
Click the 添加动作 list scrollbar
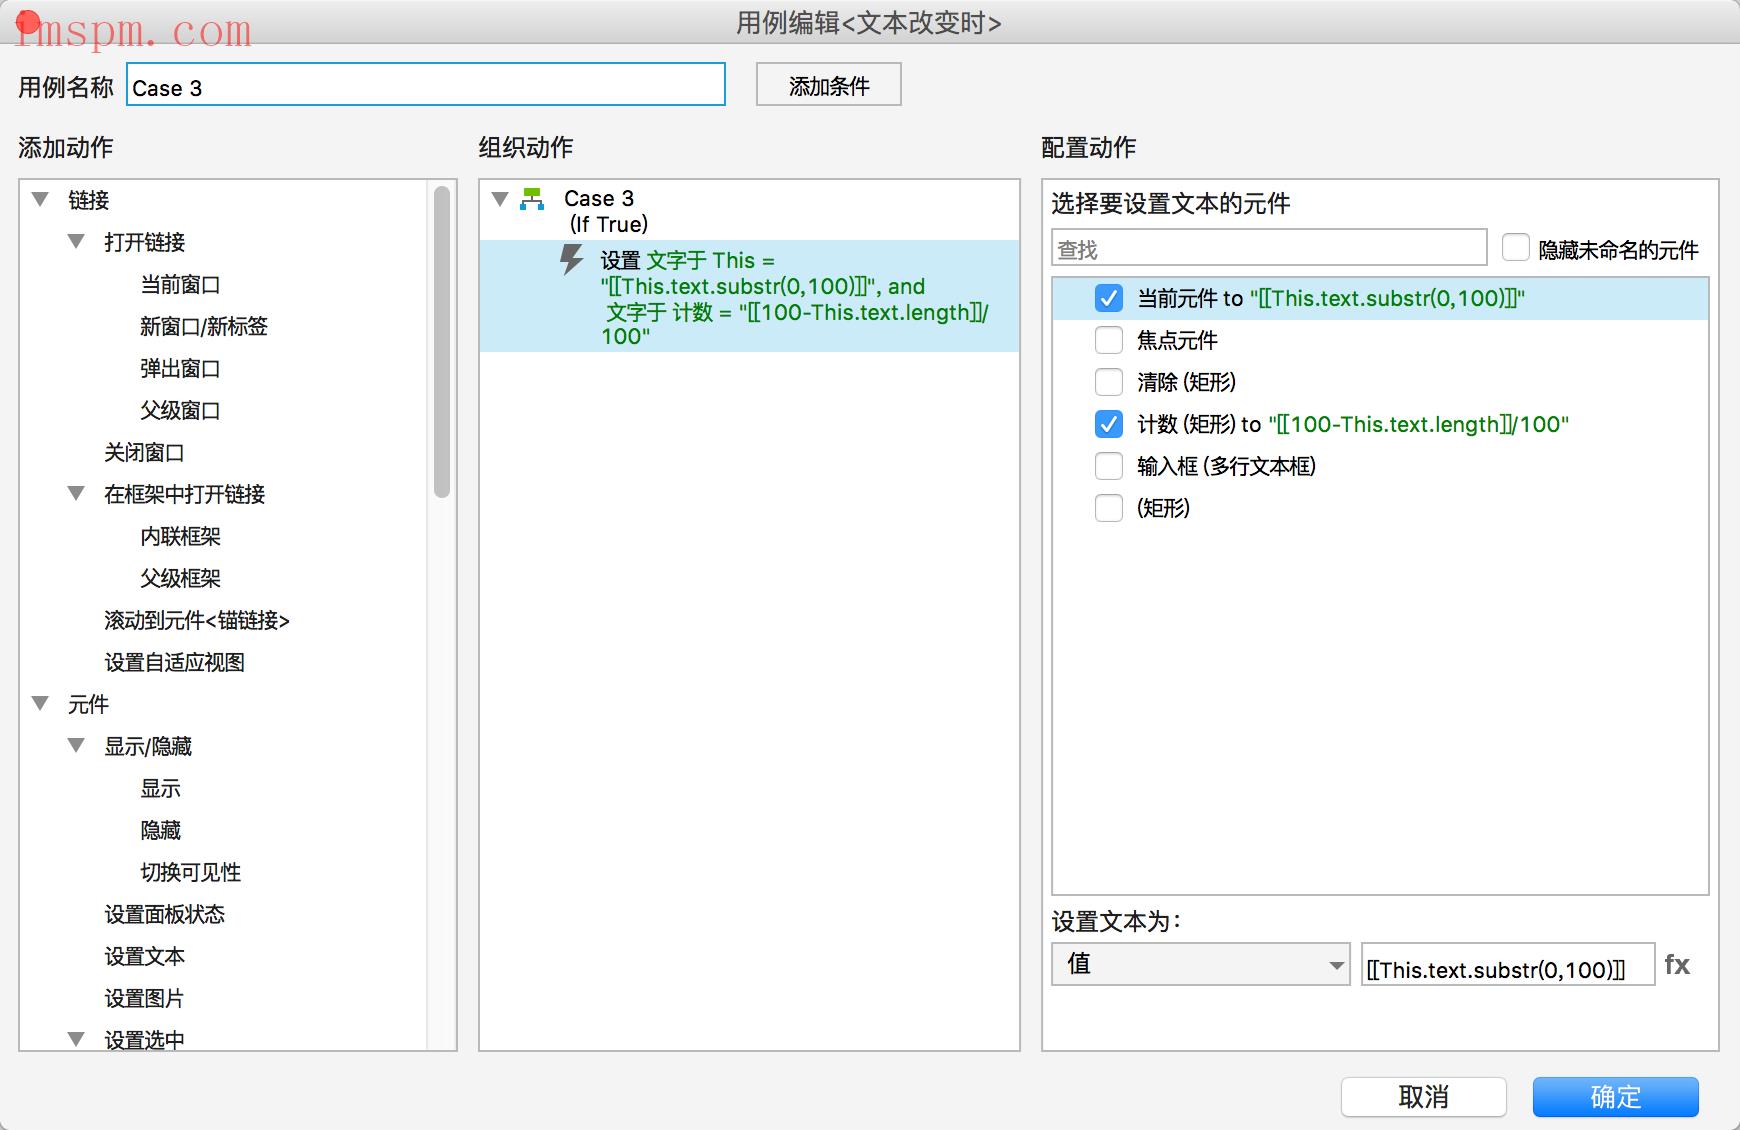[x=442, y=342]
